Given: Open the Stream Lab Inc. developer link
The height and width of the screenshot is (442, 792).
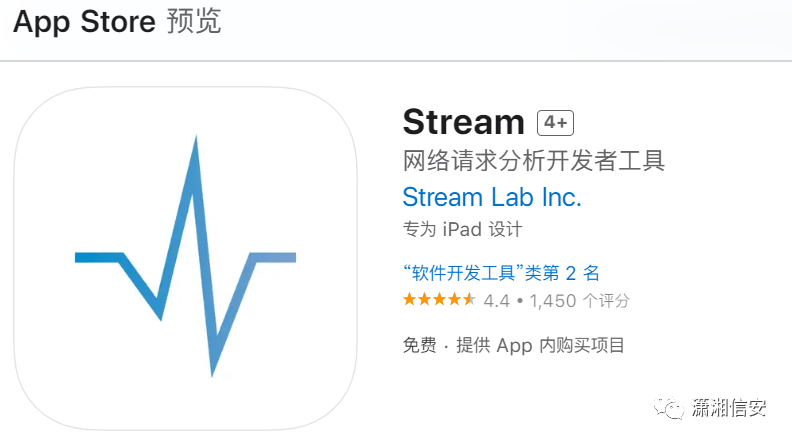Looking at the screenshot, I should point(492,197).
